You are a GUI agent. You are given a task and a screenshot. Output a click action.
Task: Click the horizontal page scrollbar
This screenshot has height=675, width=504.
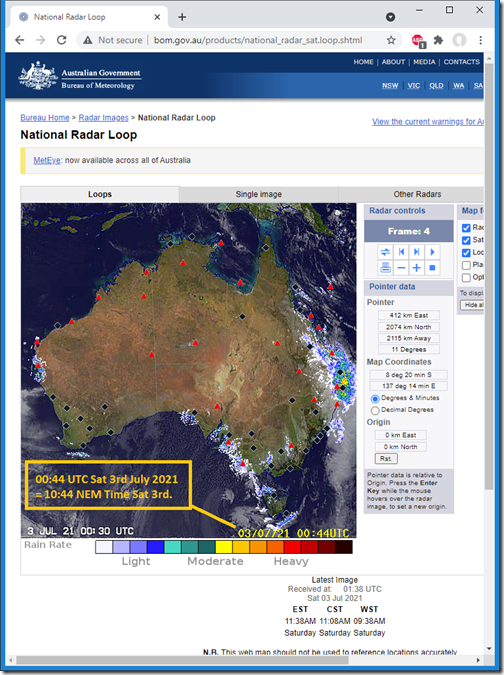click(x=182, y=660)
